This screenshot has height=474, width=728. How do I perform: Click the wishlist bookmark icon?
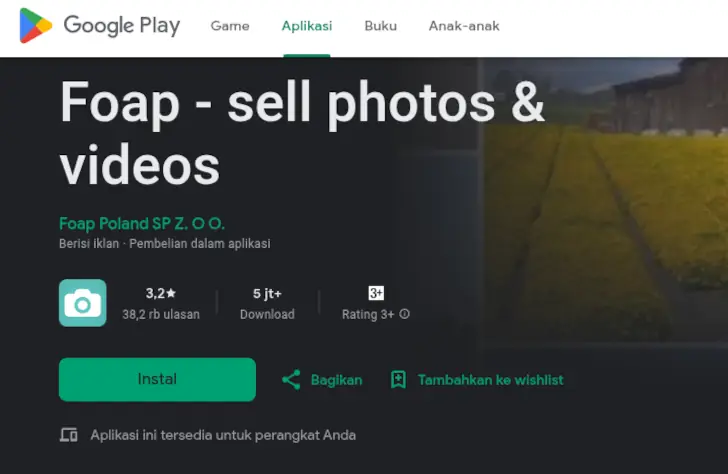398,380
